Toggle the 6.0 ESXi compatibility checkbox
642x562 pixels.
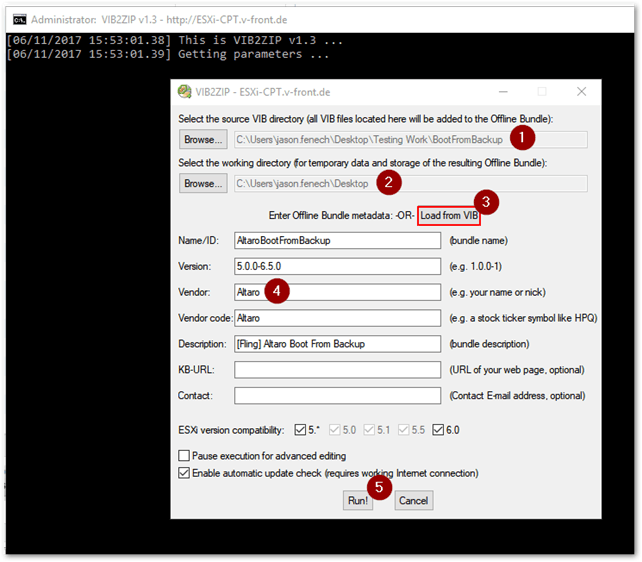pyautogui.click(x=438, y=430)
